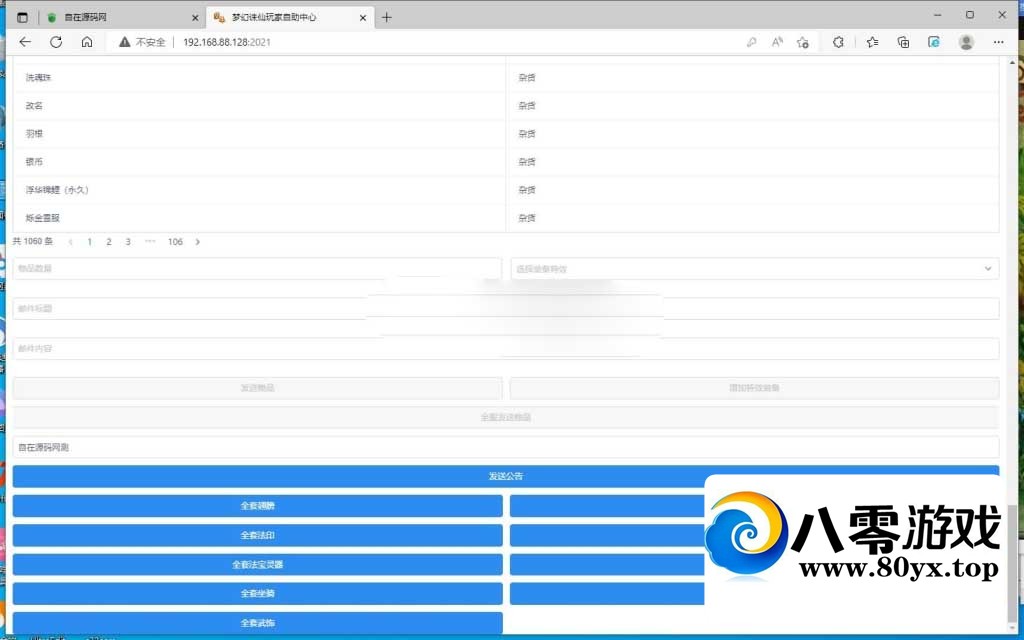
Task: Click the 全套坐骑 button
Action: (257, 594)
